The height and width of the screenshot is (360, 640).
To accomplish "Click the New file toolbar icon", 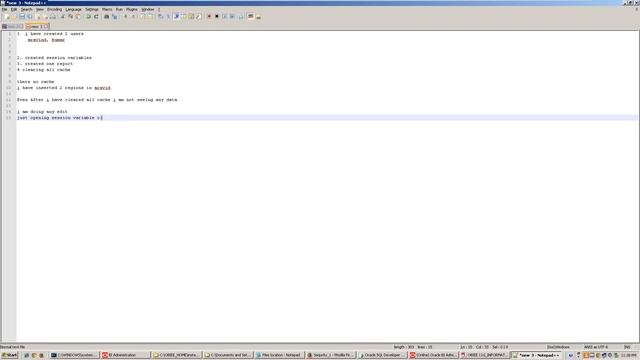I will 7,16.
